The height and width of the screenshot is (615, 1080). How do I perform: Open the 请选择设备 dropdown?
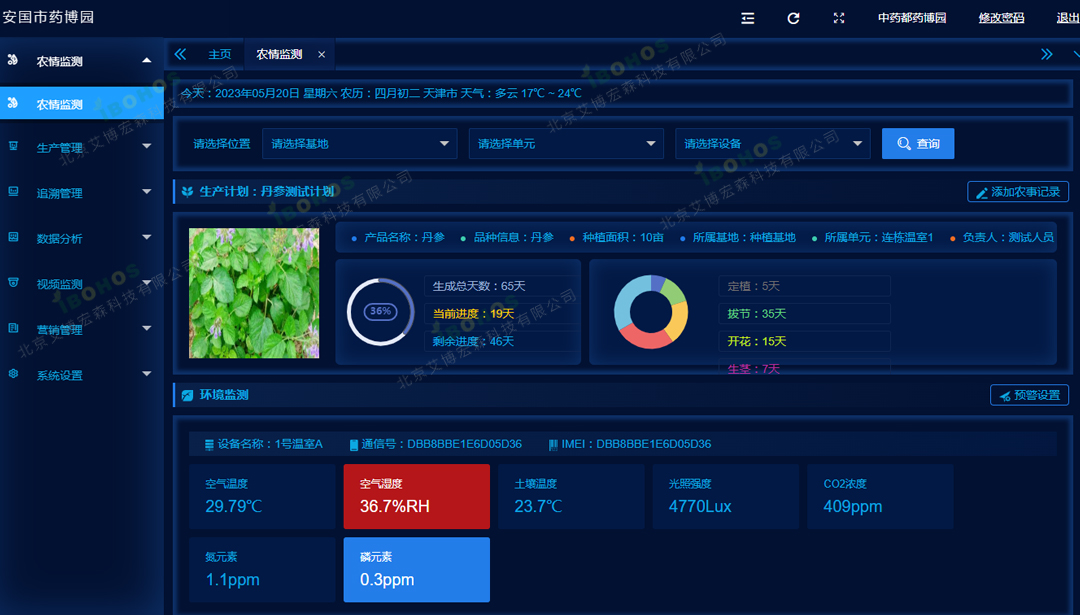[772, 144]
